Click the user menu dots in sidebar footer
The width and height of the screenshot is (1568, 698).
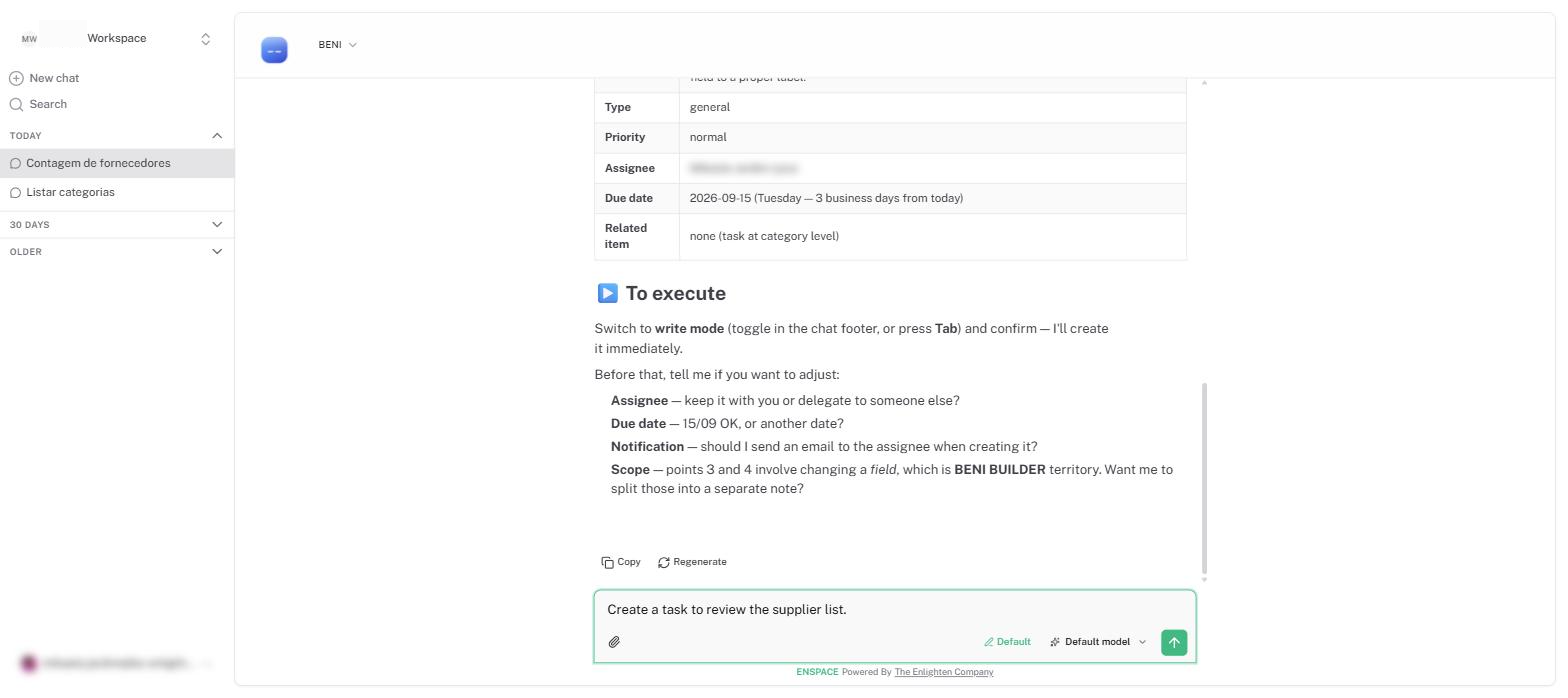click(207, 663)
